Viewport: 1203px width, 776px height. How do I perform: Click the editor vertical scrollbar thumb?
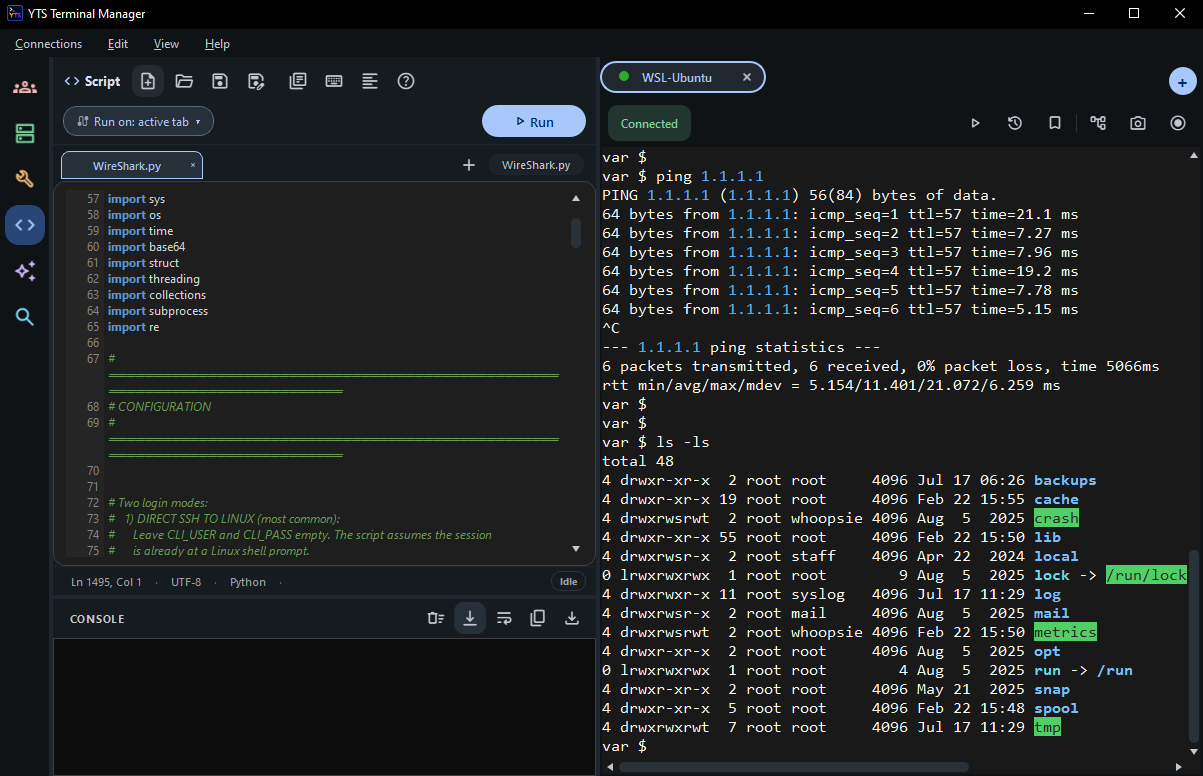pos(575,232)
